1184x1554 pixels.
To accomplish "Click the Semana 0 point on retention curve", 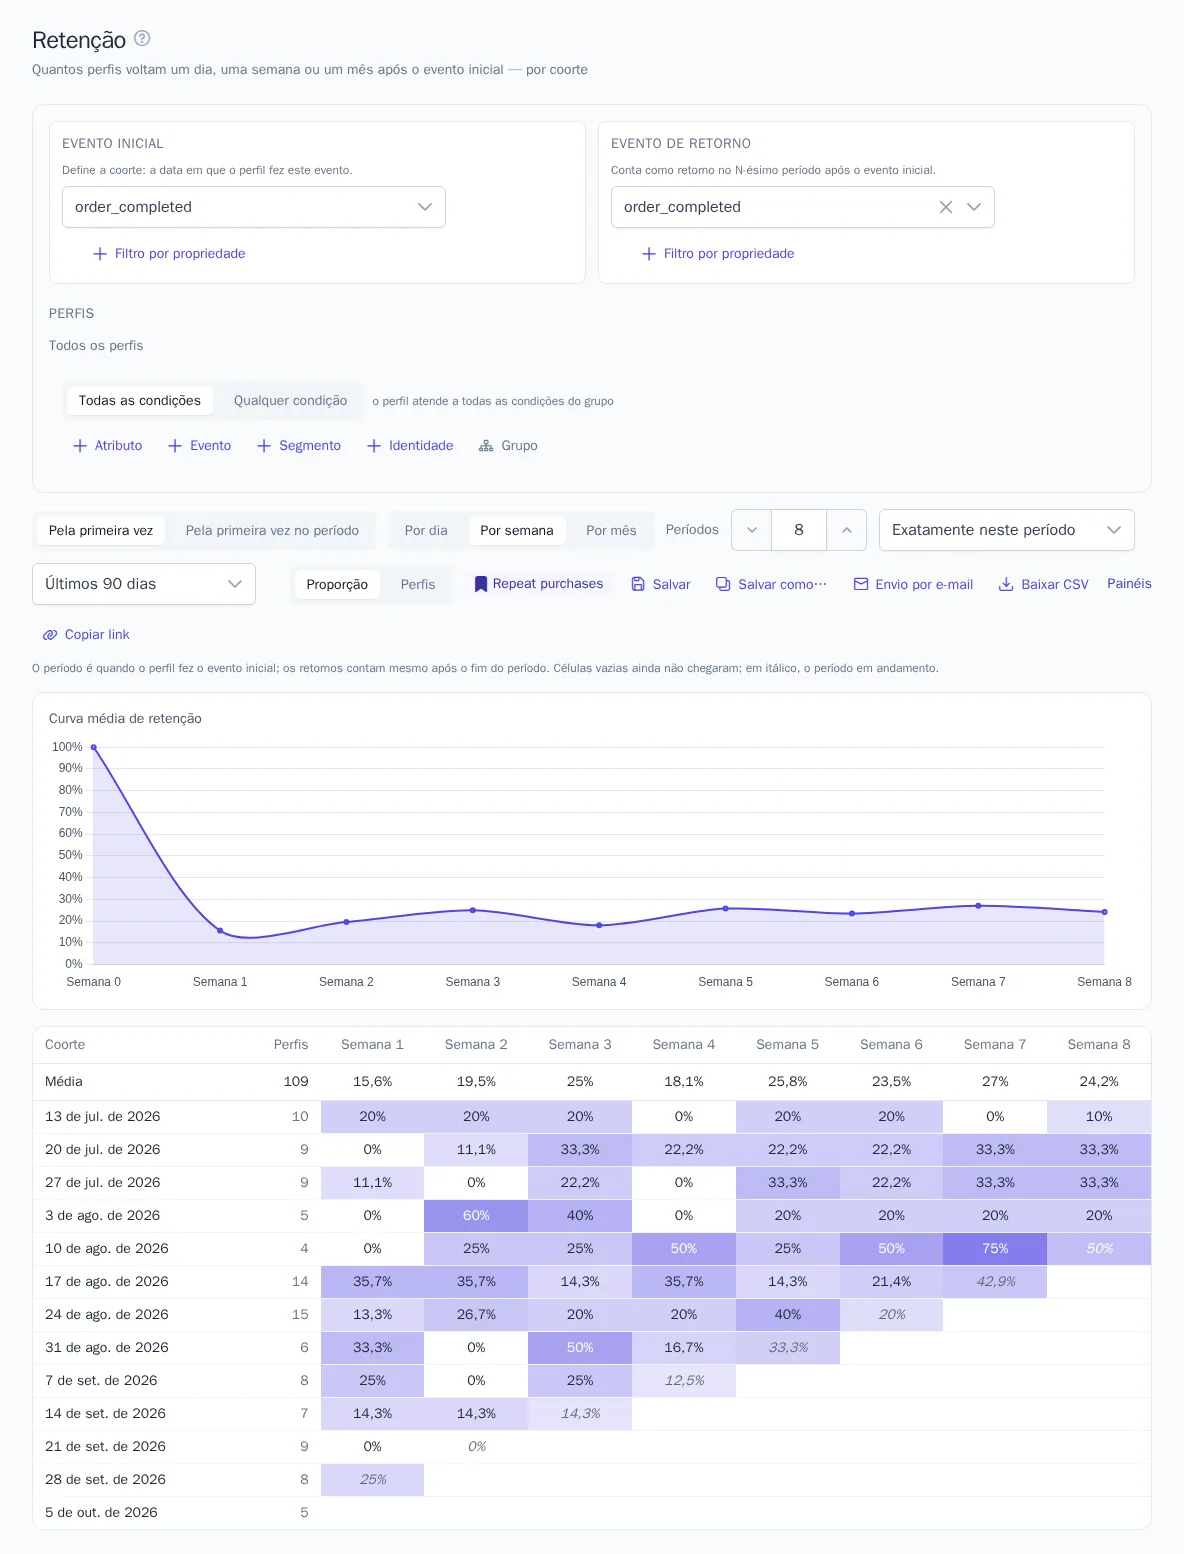I will click(94, 747).
